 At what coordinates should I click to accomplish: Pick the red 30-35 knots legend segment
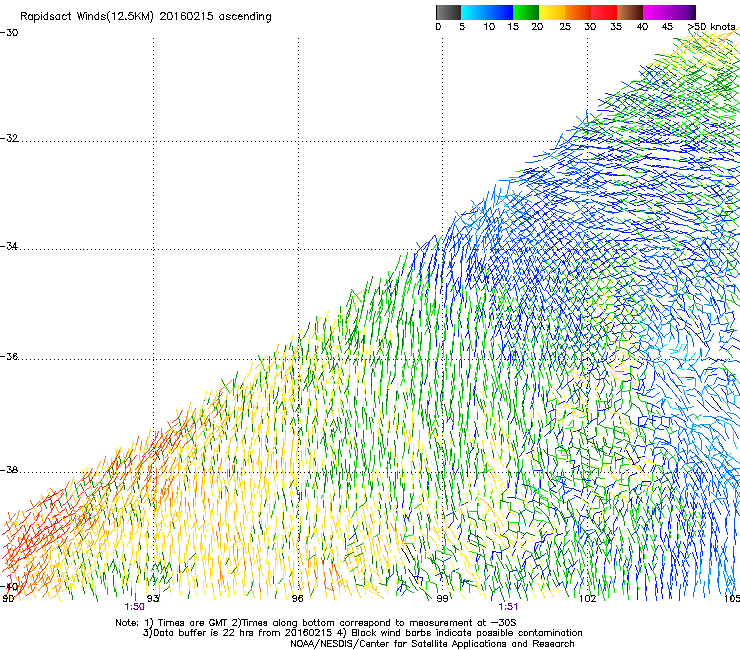604,12
